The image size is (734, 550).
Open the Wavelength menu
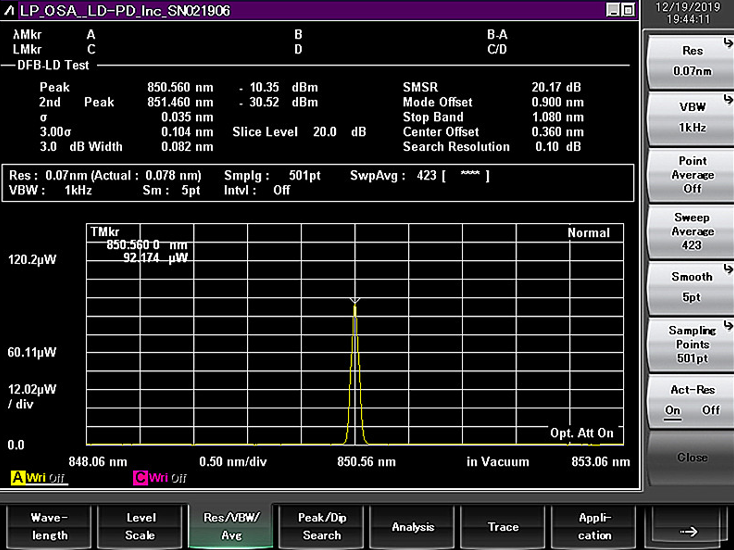(49, 526)
